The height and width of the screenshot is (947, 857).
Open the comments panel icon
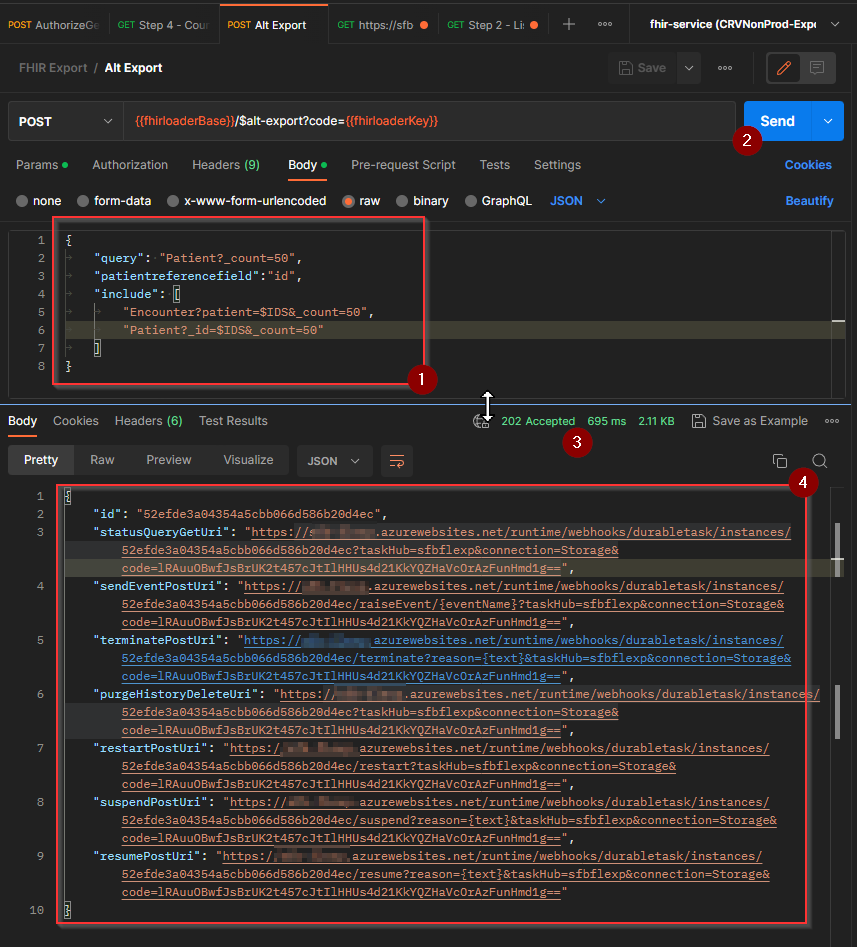tap(817, 68)
